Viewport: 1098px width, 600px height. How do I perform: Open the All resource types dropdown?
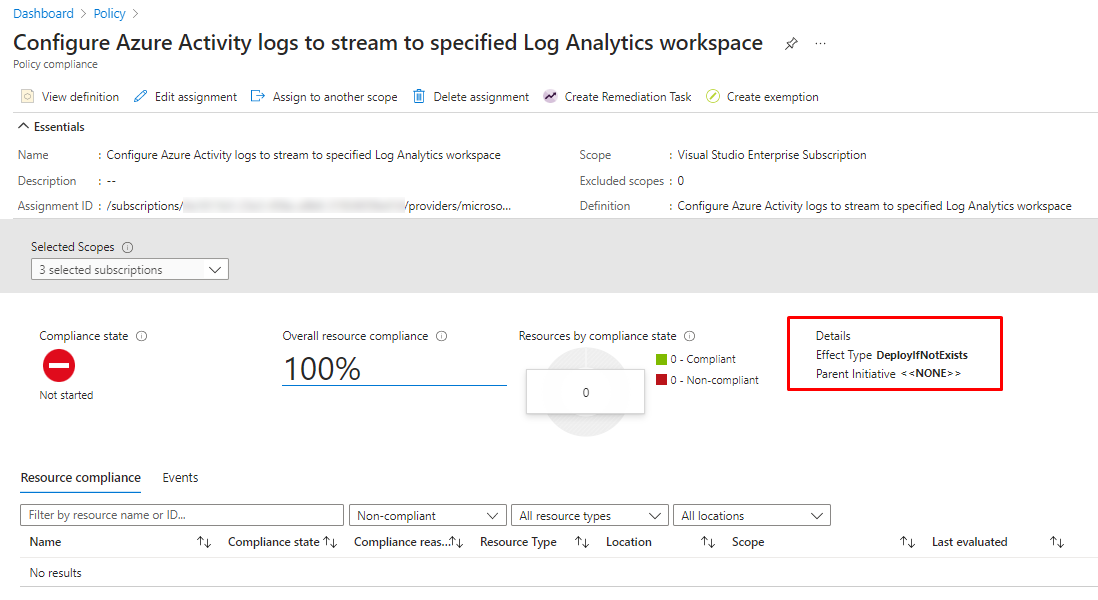click(x=588, y=516)
